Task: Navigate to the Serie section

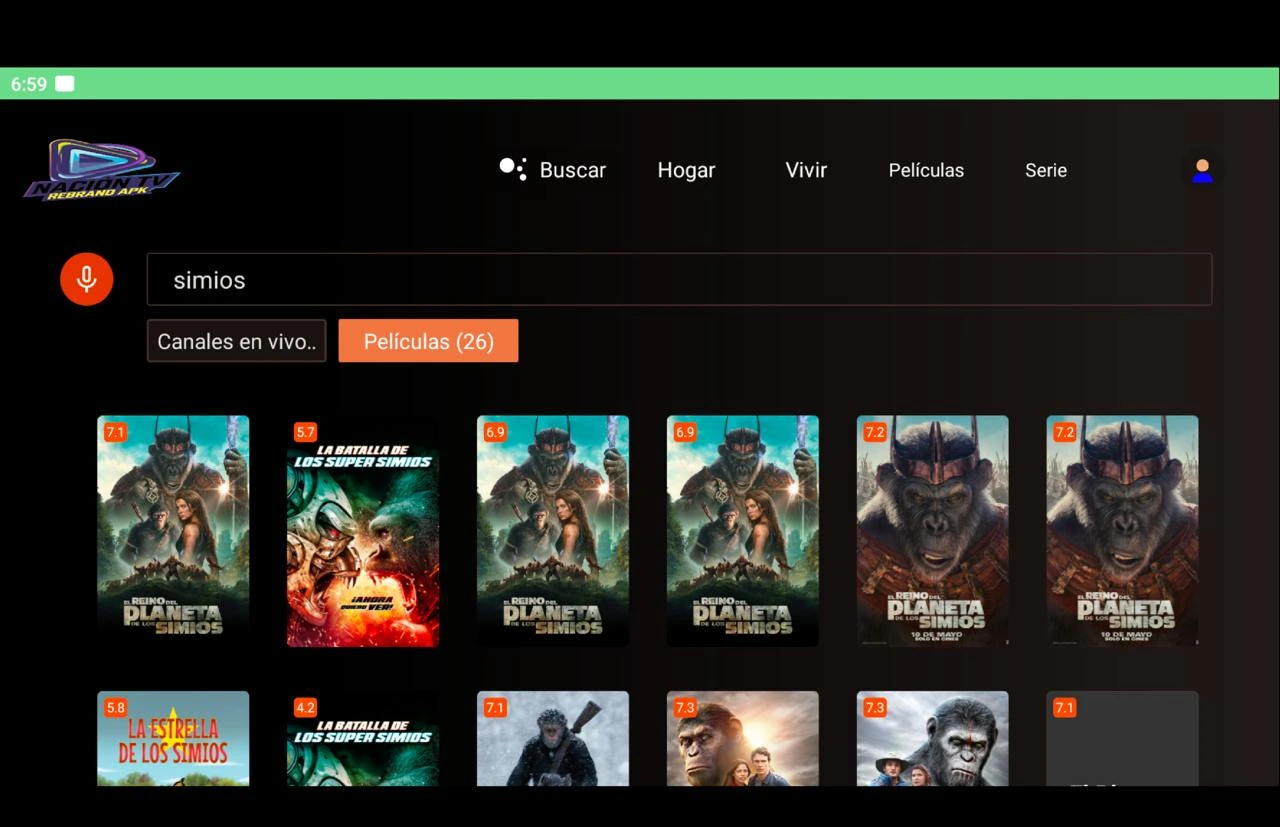Action: pos(1046,170)
